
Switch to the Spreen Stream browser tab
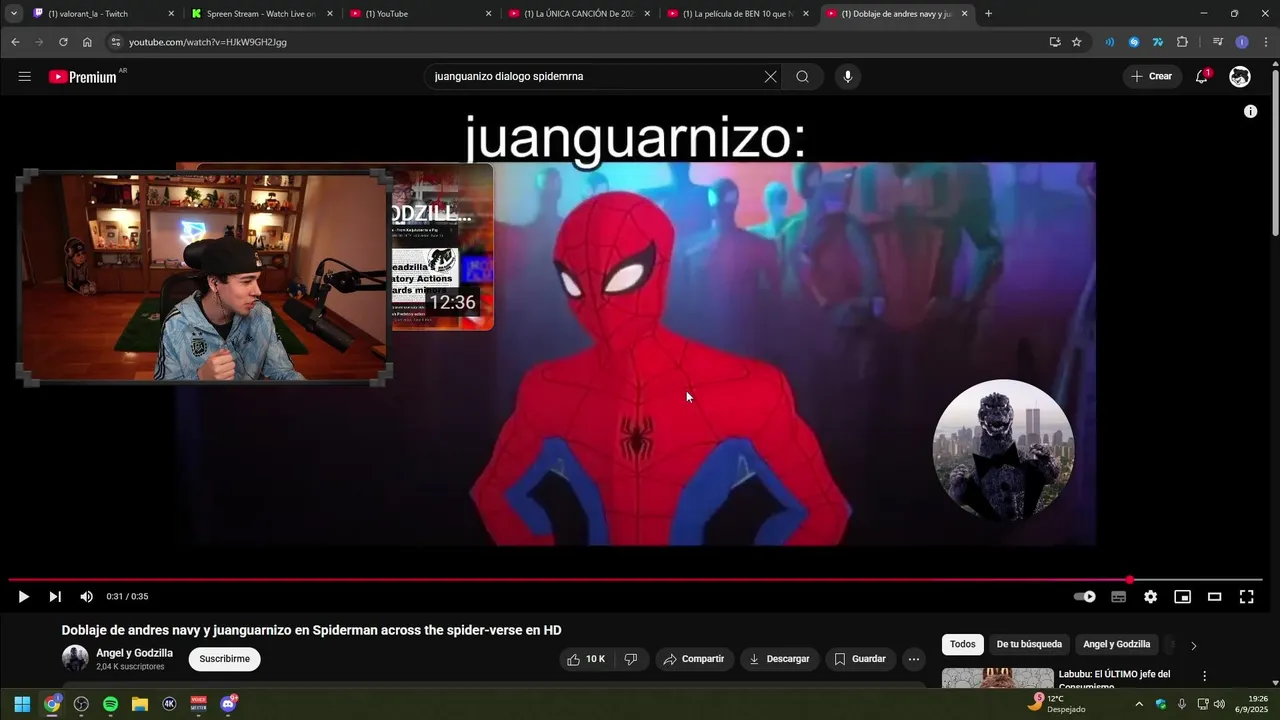pyautogui.click(x=260, y=14)
